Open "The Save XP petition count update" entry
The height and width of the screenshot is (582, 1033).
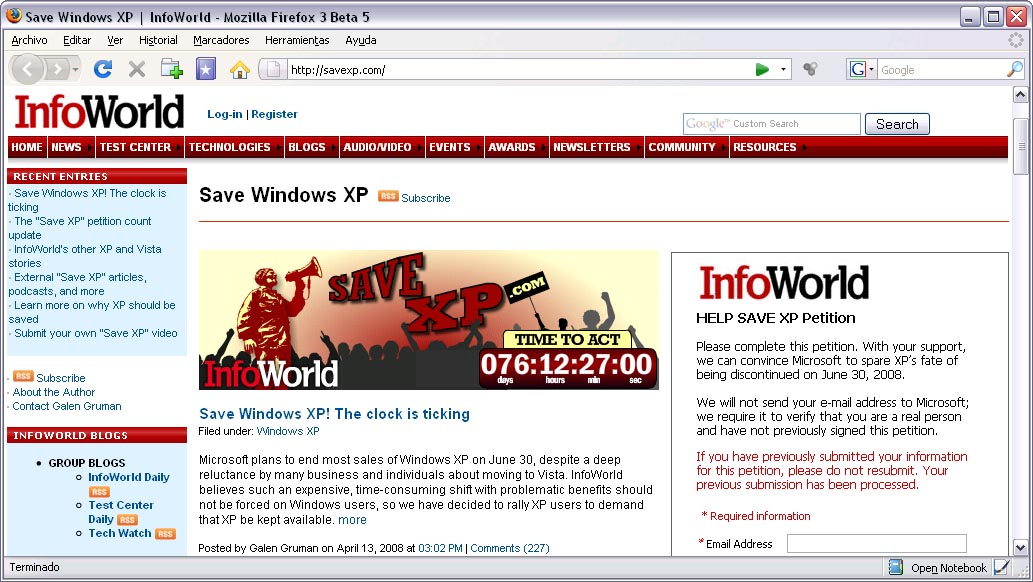(80, 228)
